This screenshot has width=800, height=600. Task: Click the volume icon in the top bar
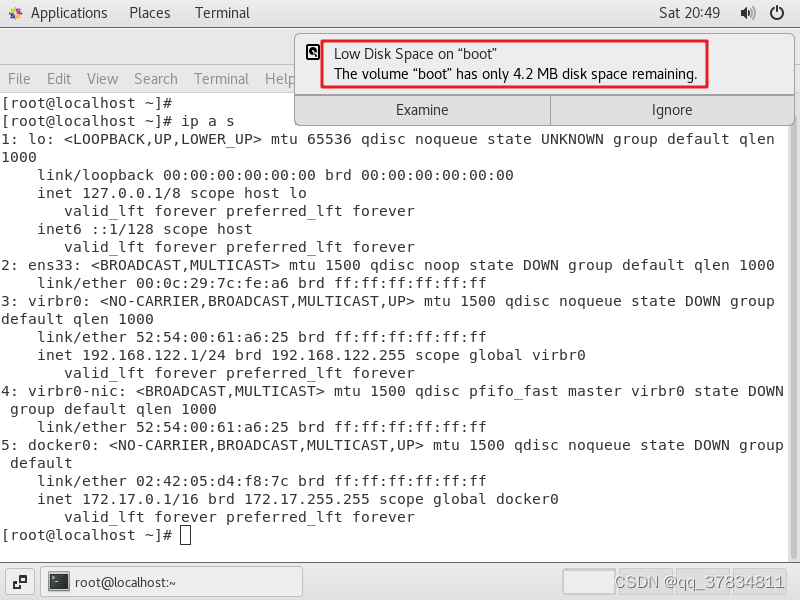748,13
